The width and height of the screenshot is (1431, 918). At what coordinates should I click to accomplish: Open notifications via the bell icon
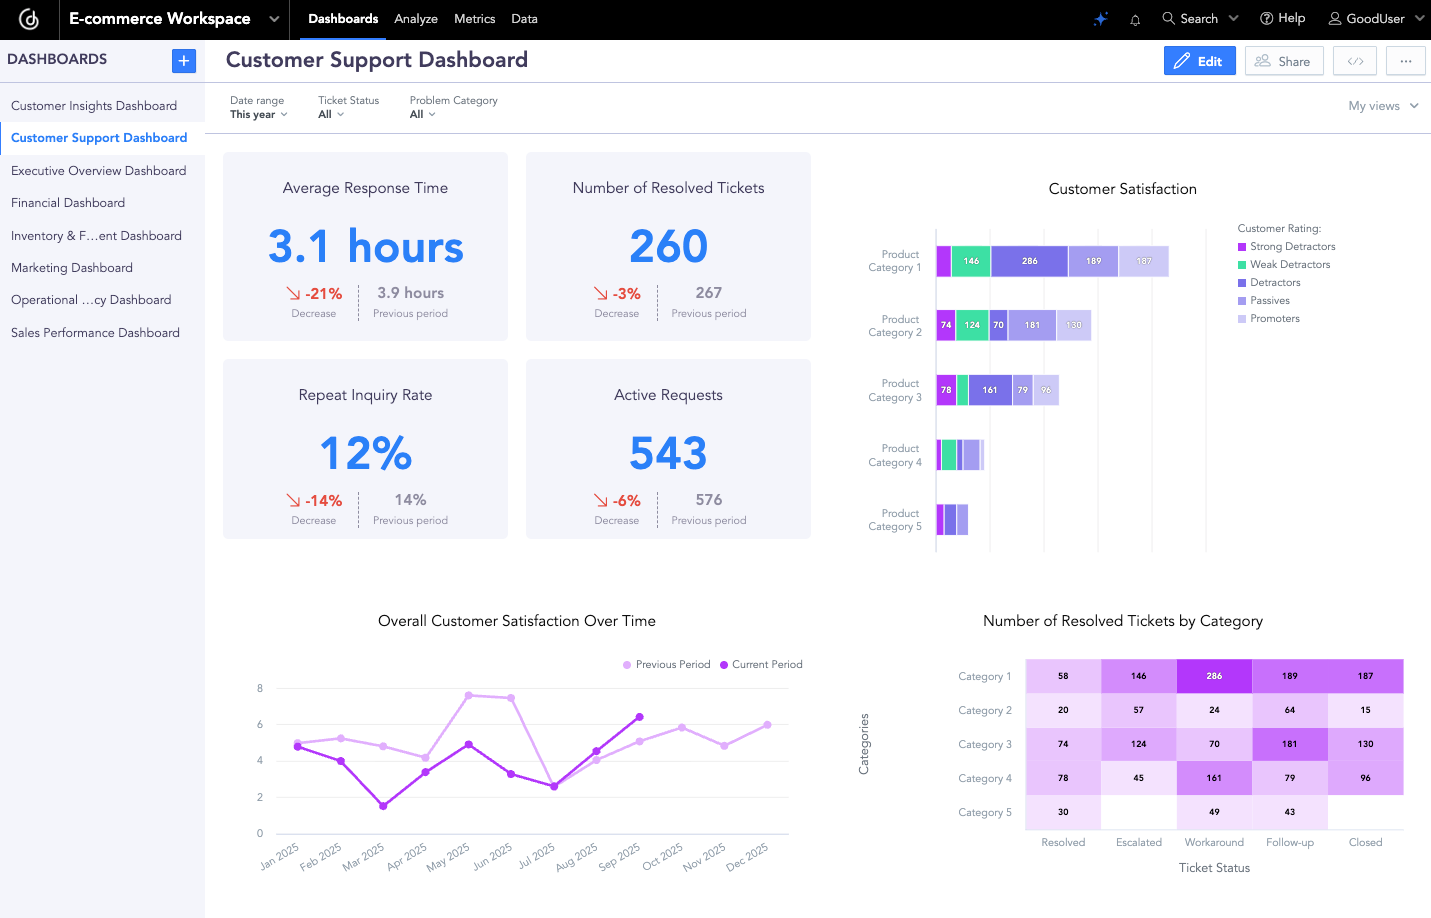pos(1135,18)
